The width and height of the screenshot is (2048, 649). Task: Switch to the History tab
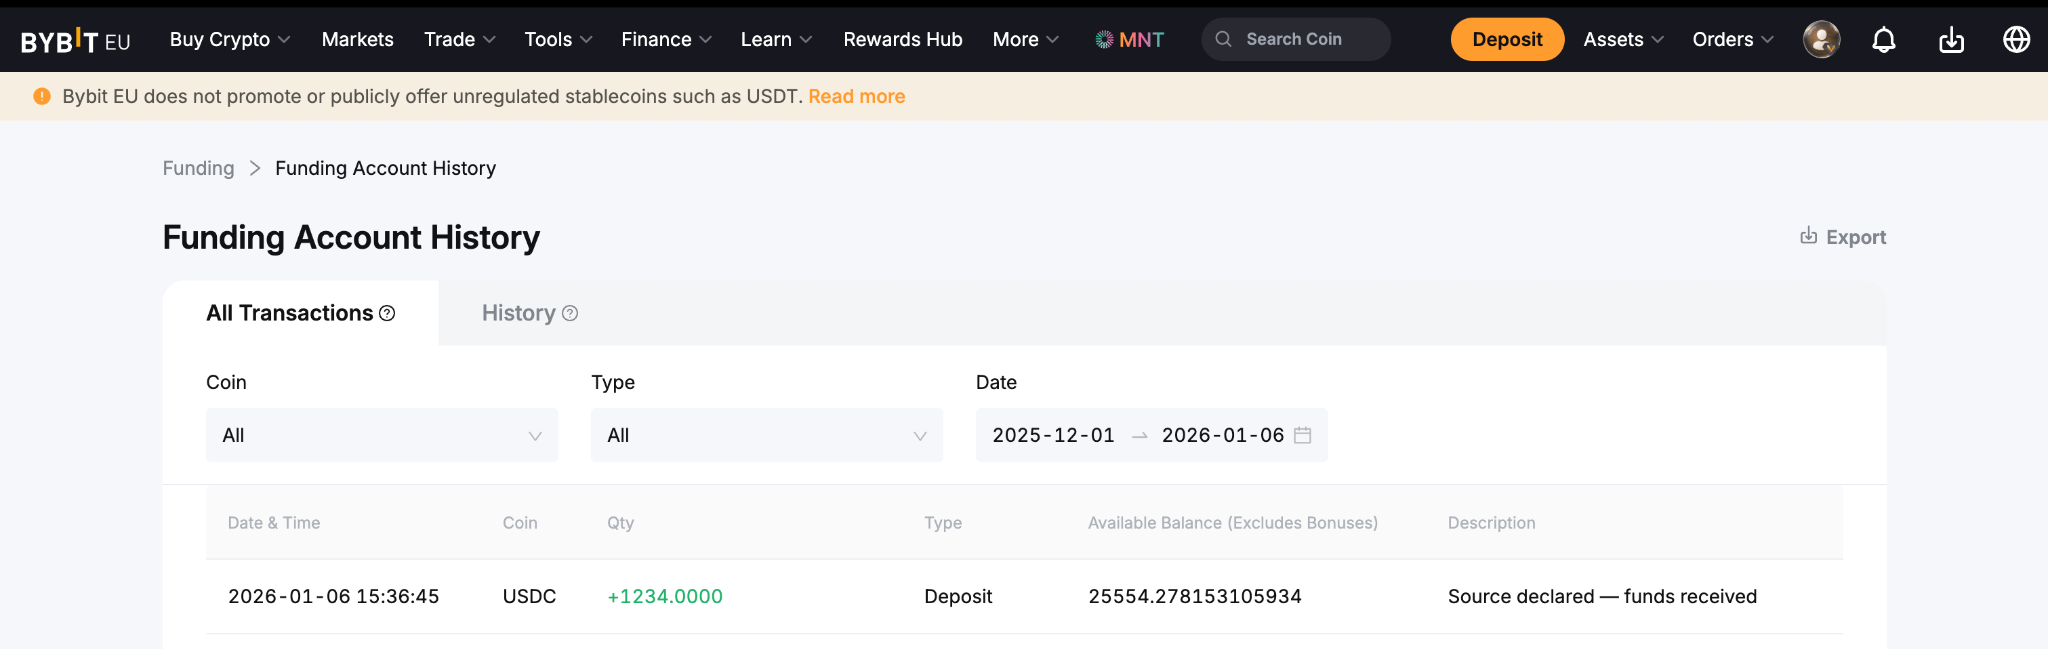[x=519, y=314]
